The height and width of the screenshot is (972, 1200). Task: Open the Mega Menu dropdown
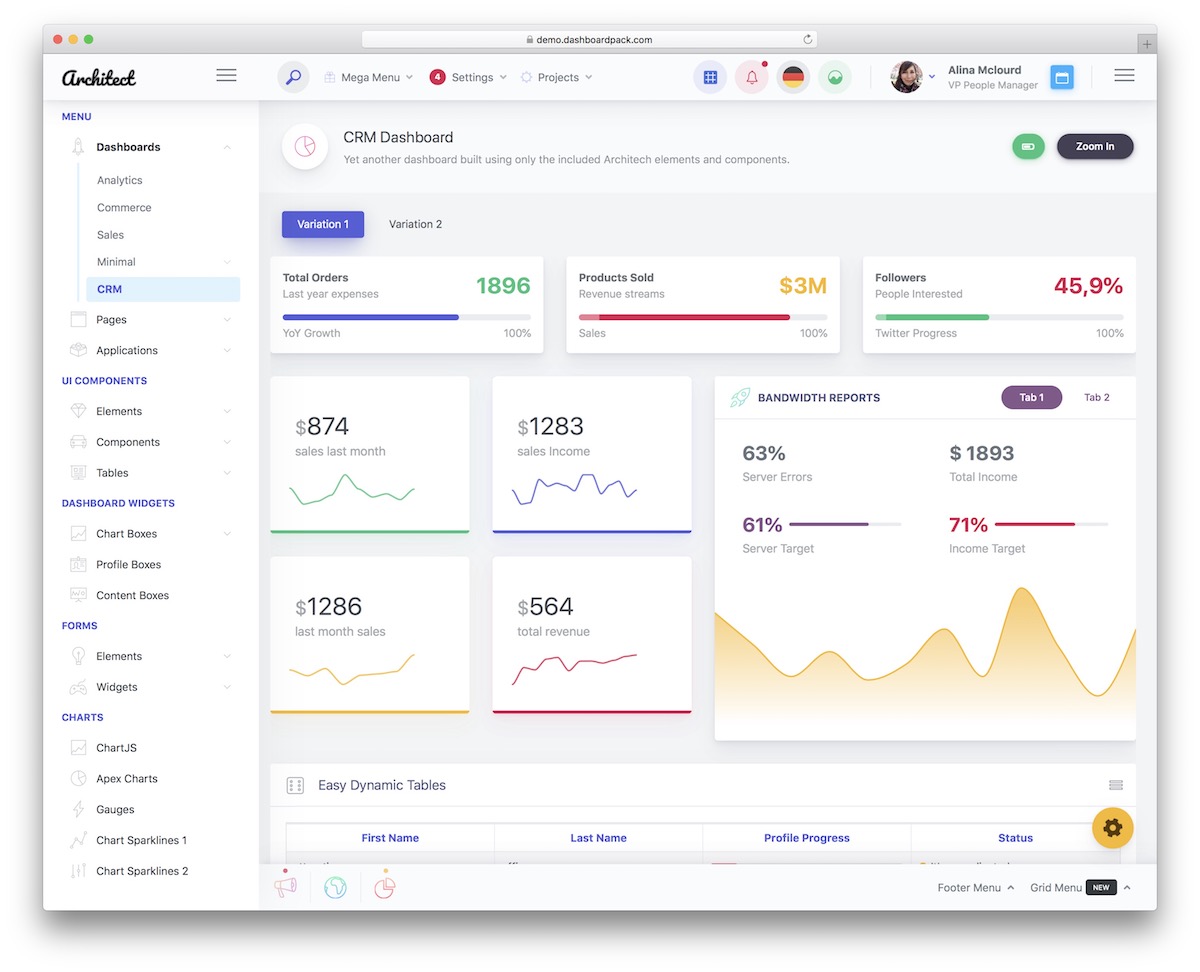point(369,77)
